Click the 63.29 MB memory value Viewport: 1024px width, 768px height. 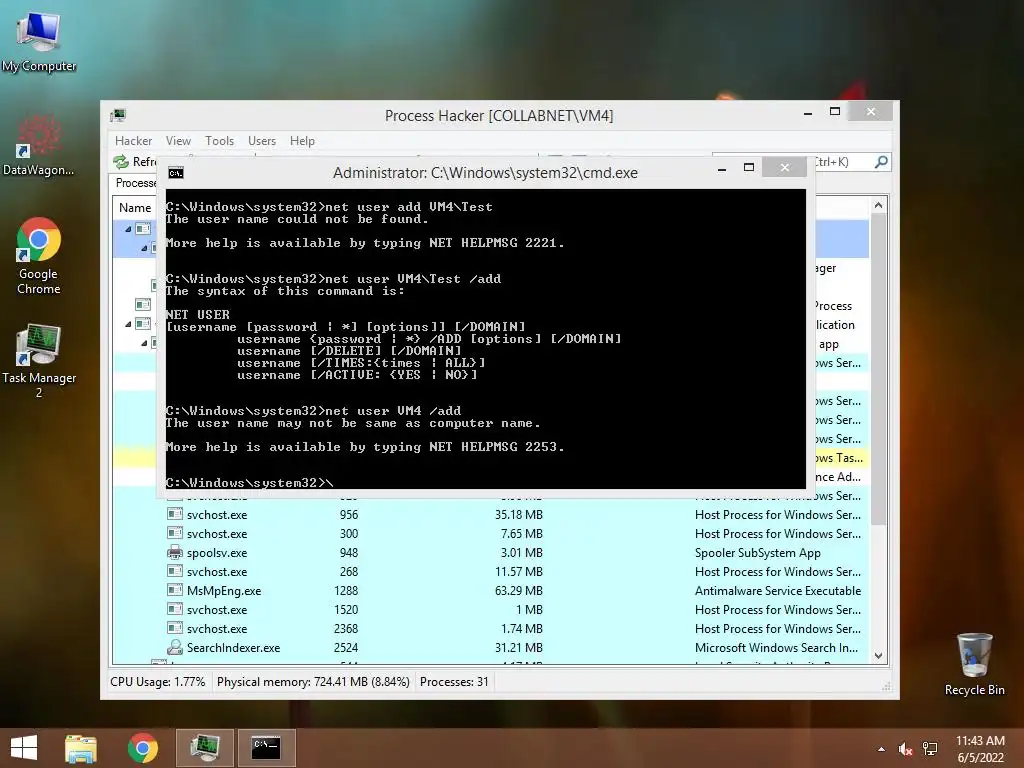tap(519, 590)
